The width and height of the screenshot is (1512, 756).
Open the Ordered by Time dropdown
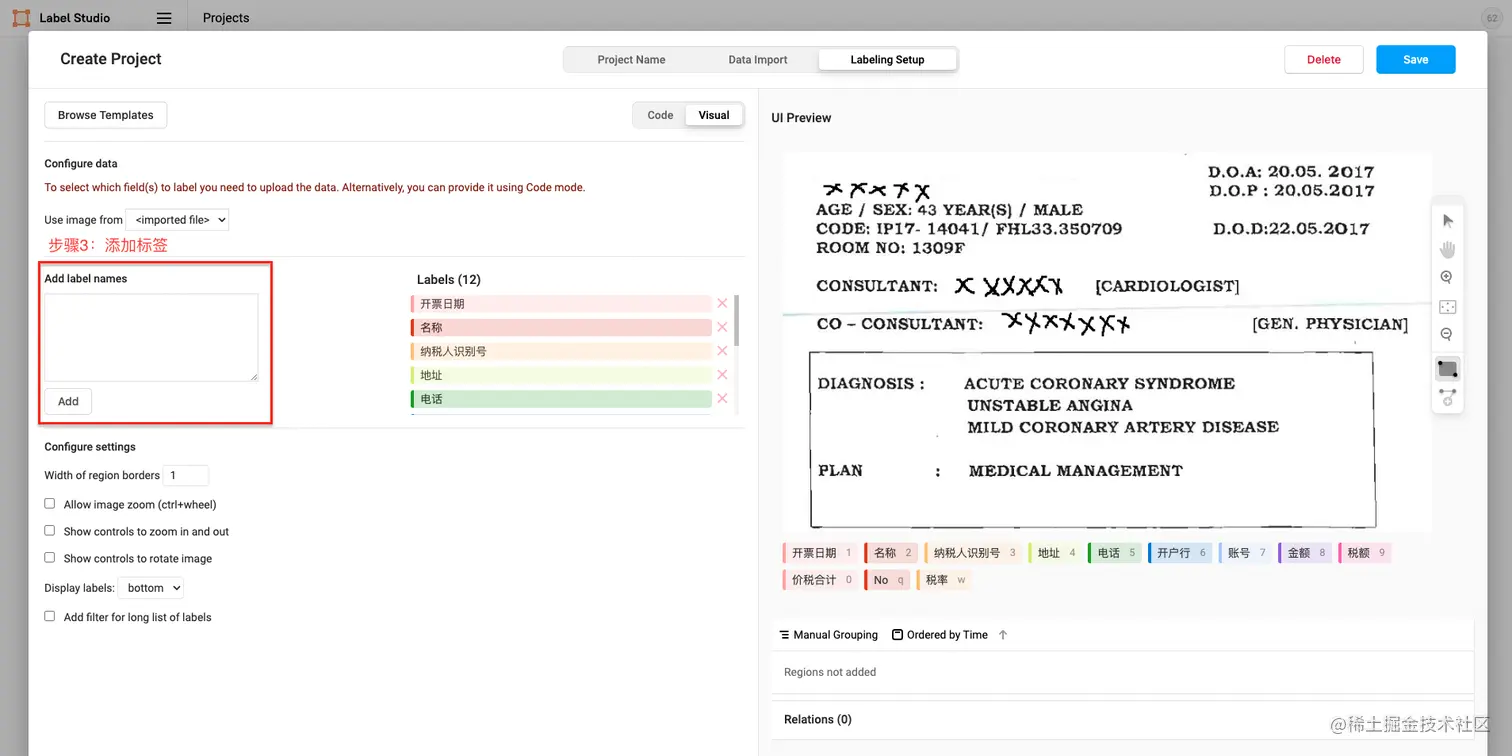pos(939,635)
